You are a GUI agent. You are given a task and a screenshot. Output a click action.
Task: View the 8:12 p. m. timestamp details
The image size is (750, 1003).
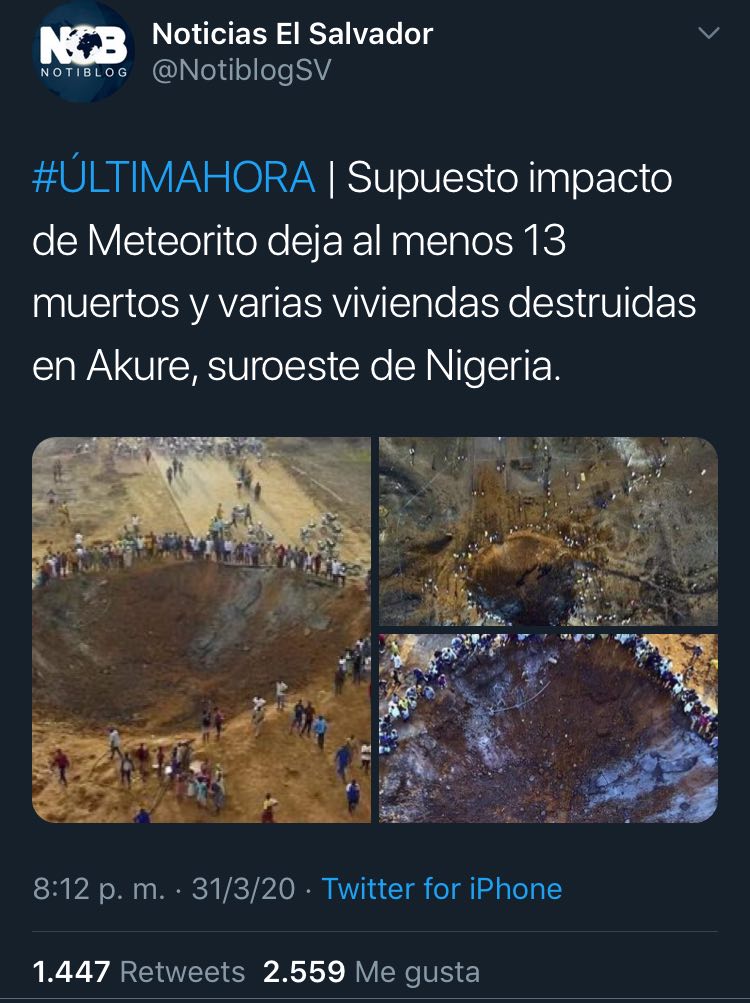99,889
